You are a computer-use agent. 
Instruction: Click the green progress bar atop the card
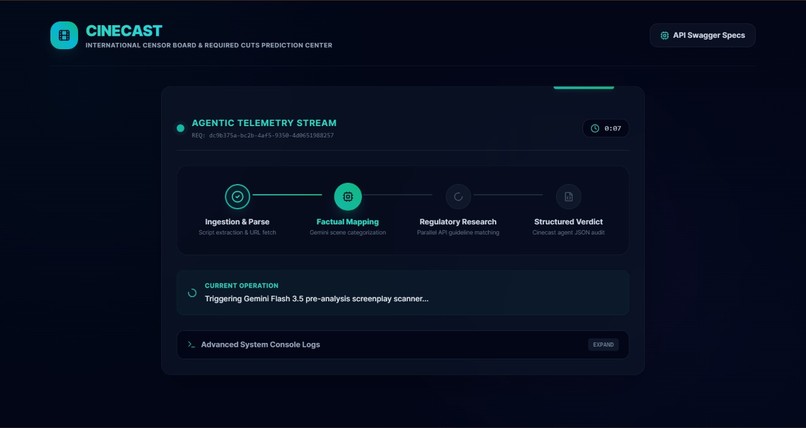click(583, 88)
